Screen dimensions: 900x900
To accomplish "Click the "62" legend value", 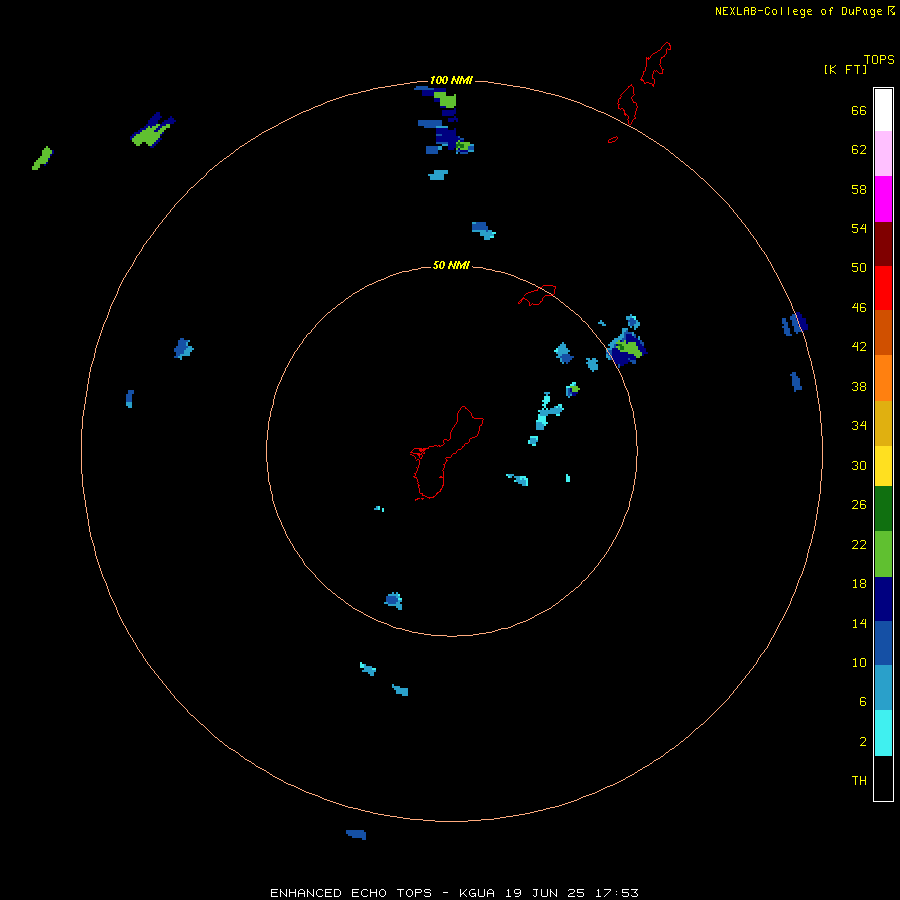I will click(859, 150).
